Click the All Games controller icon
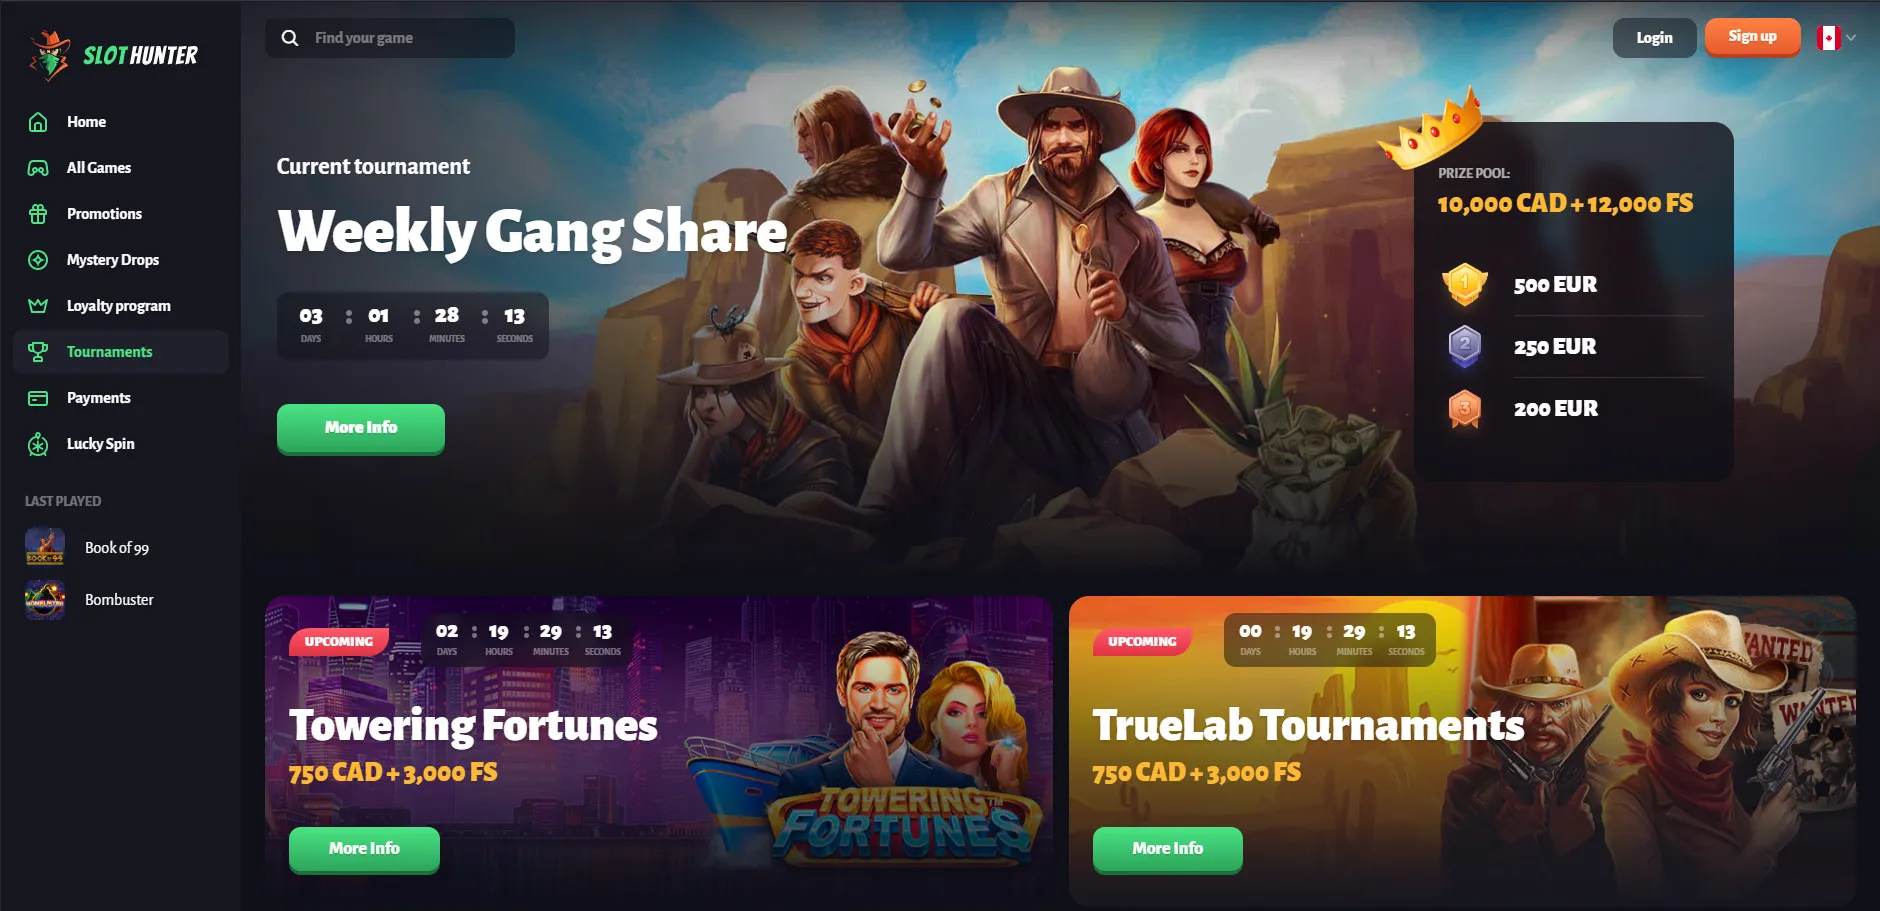 38,168
